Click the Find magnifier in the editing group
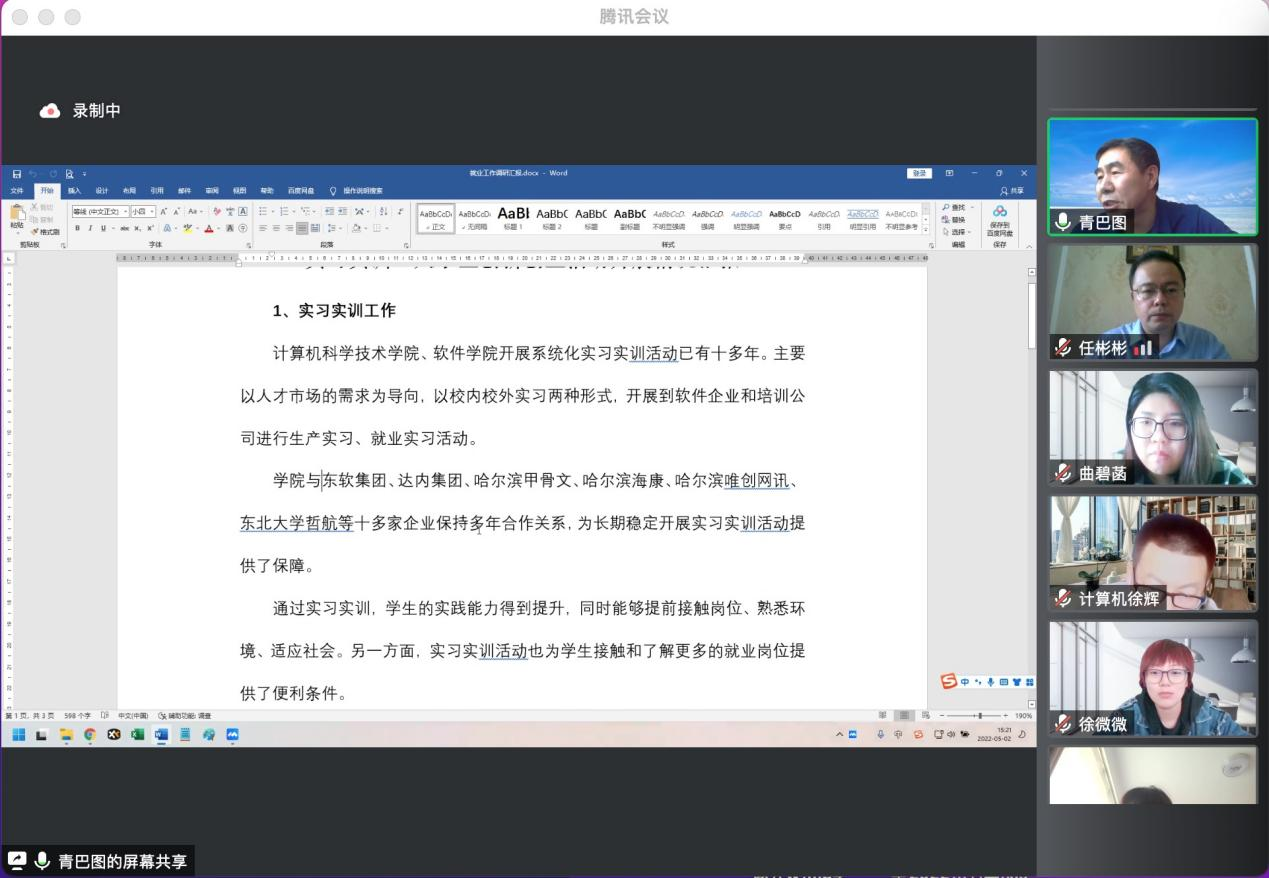The width and height of the screenshot is (1269, 878). [x=946, y=208]
